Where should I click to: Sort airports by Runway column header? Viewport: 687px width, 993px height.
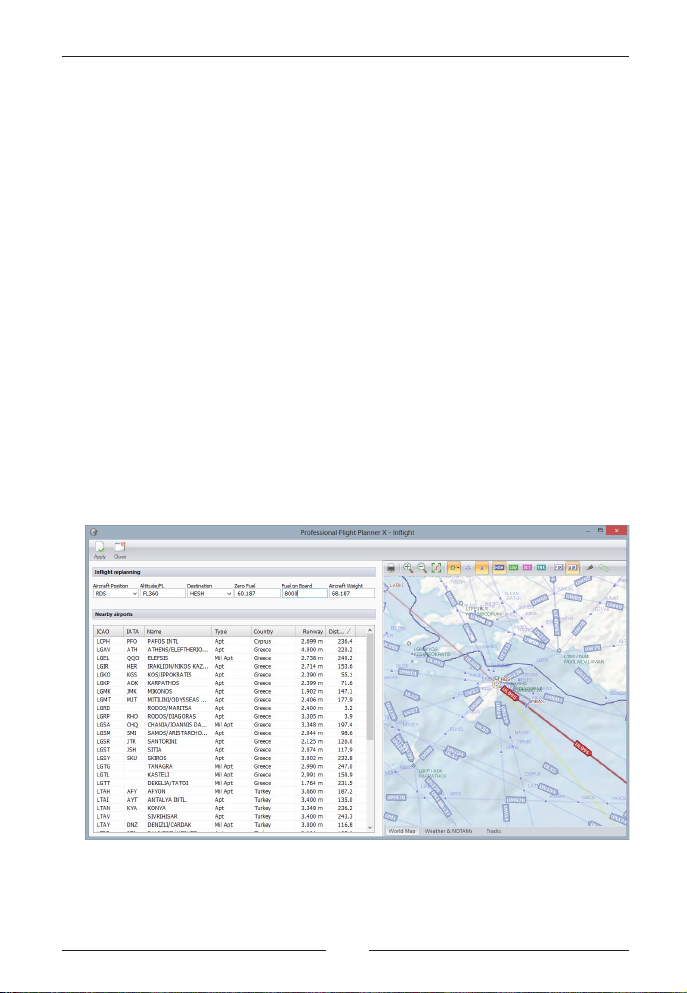(x=311, y=631)
